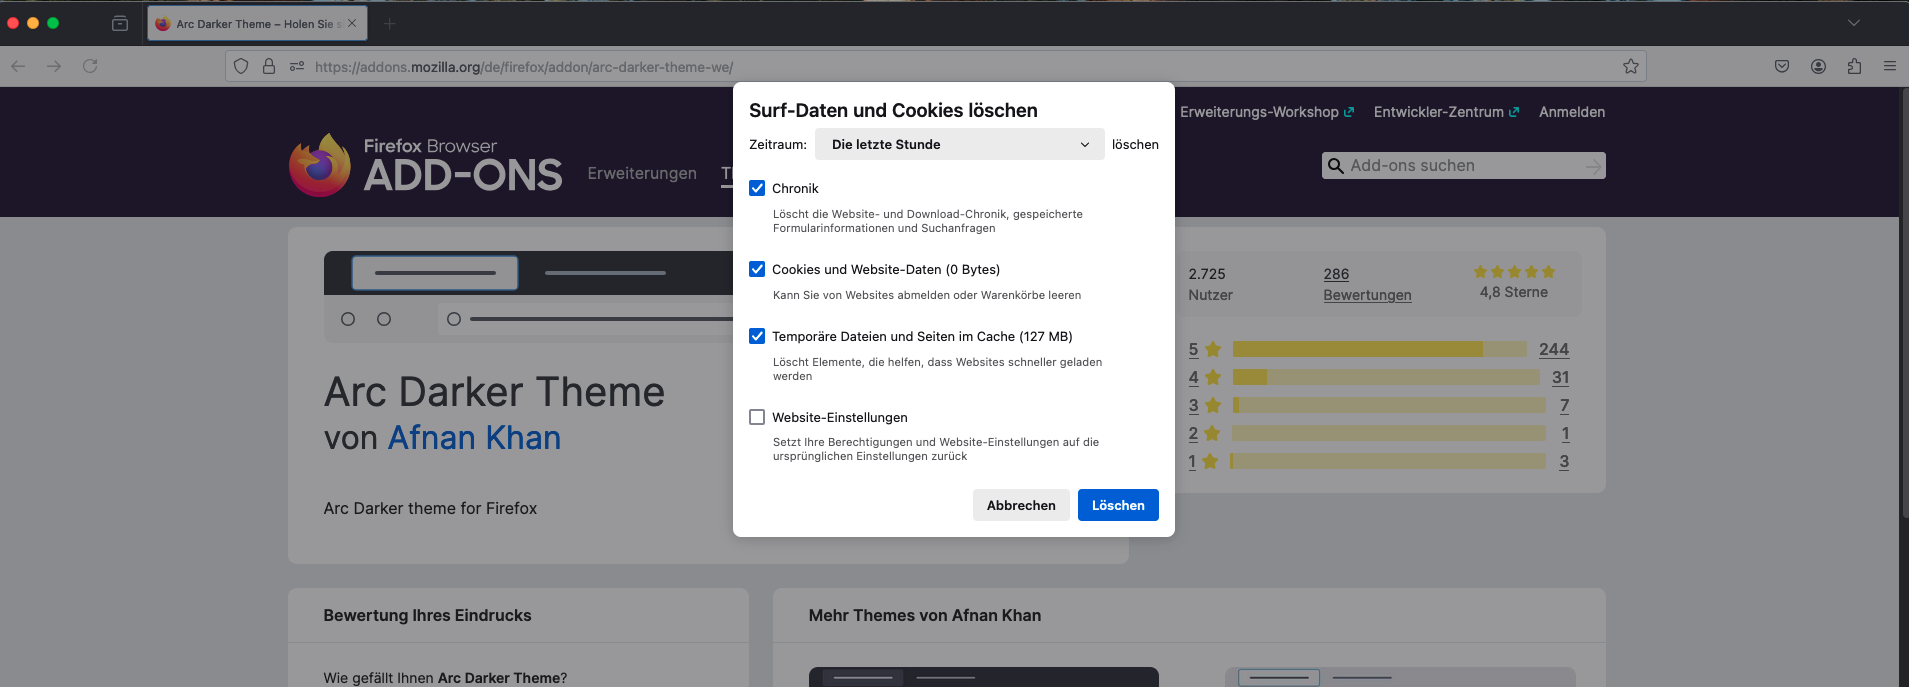Click the 7 three-star reviews count
Image resolution: width=1909 pixels, height=687 pixels.
point(1564,405)
